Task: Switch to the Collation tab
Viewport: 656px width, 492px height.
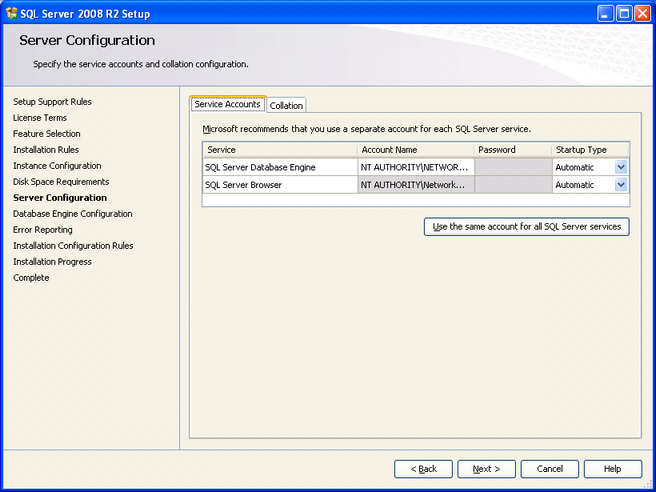Action: 287,106
